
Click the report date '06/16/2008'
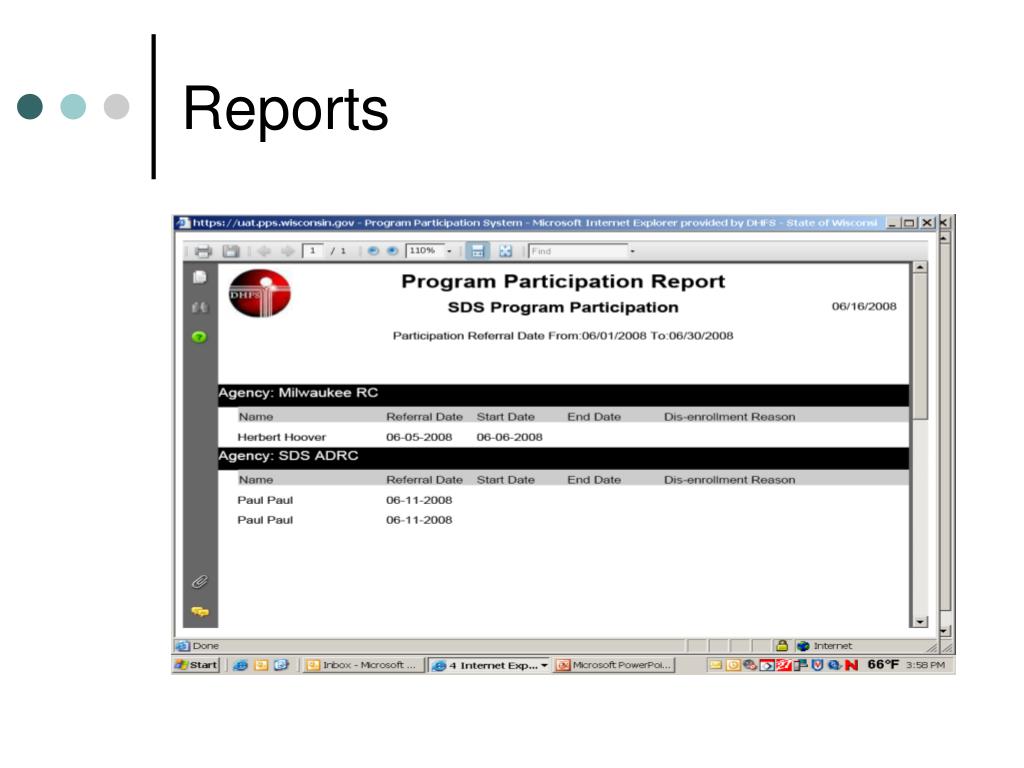coord(864,306)
